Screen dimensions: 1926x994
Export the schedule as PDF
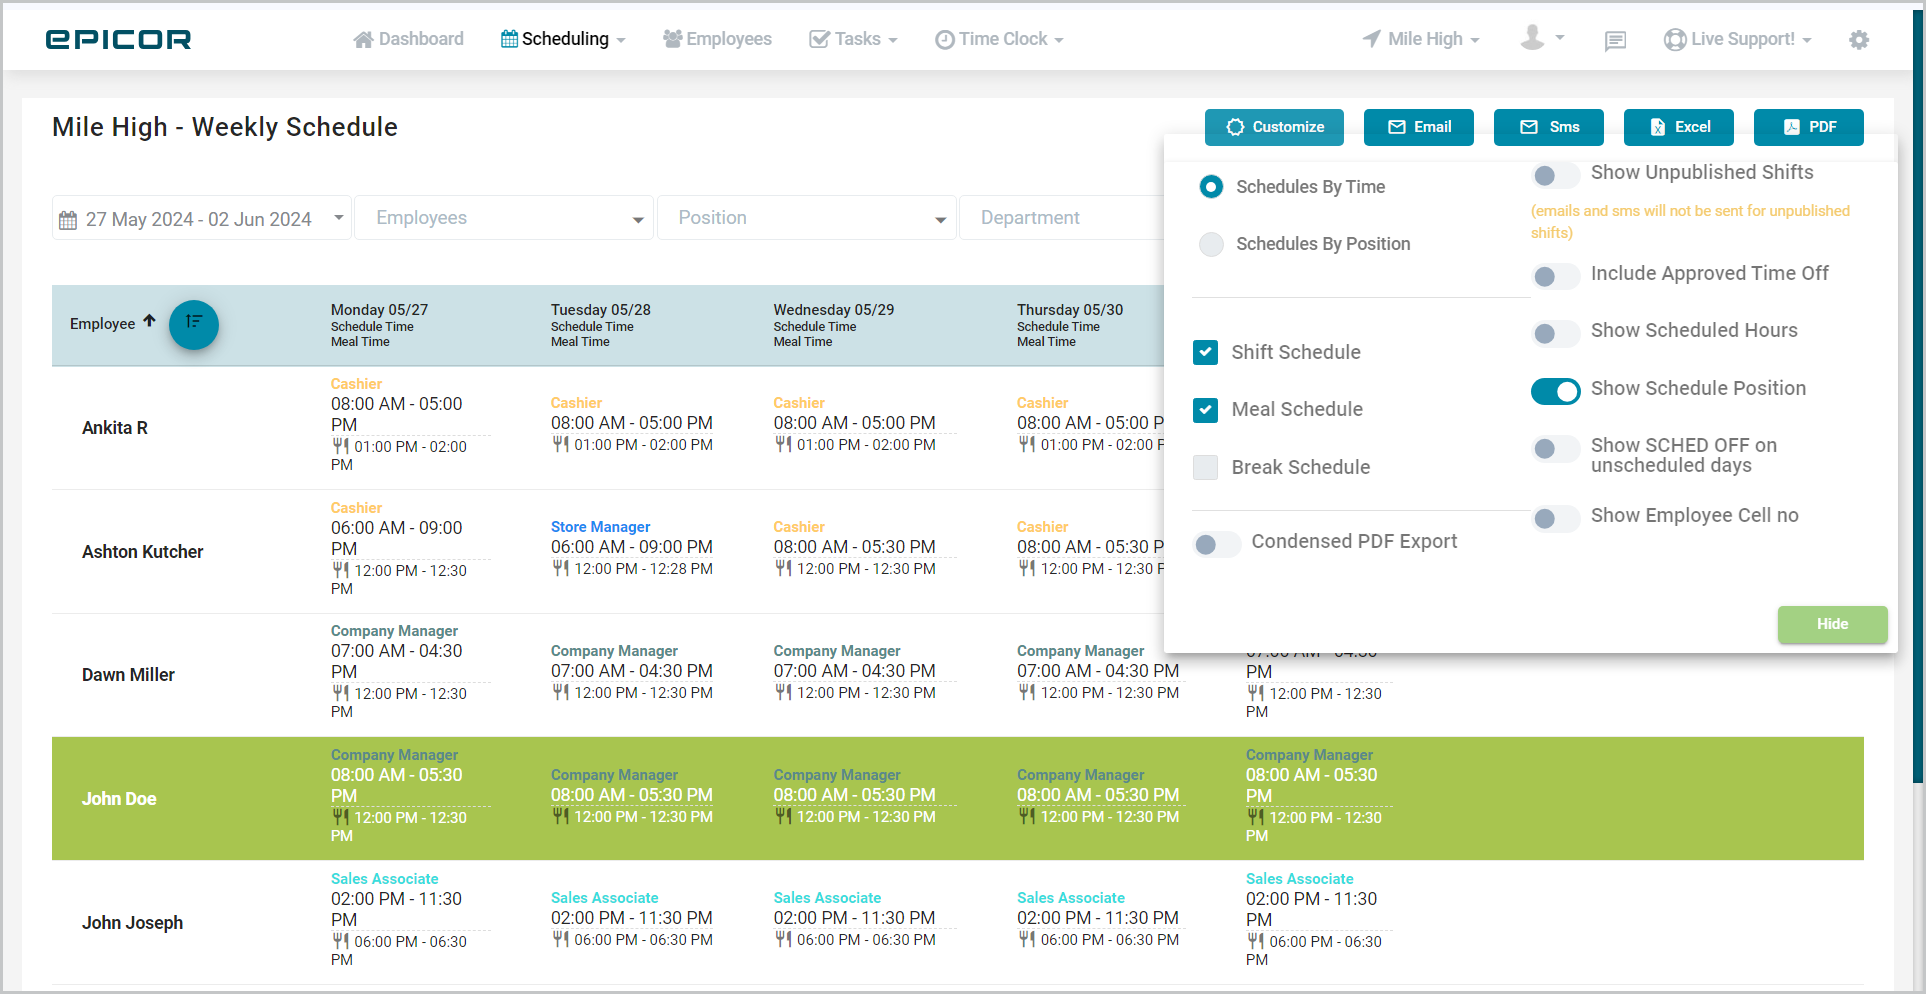(x=1809, y=127)
